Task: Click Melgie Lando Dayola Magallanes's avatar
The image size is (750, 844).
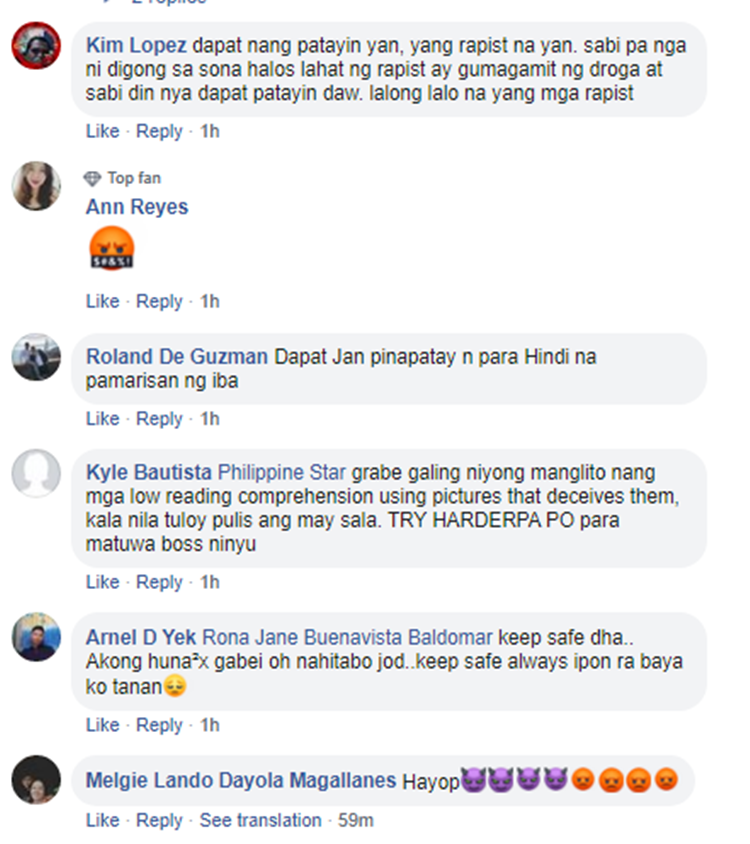Action: (x=36, y=780)
